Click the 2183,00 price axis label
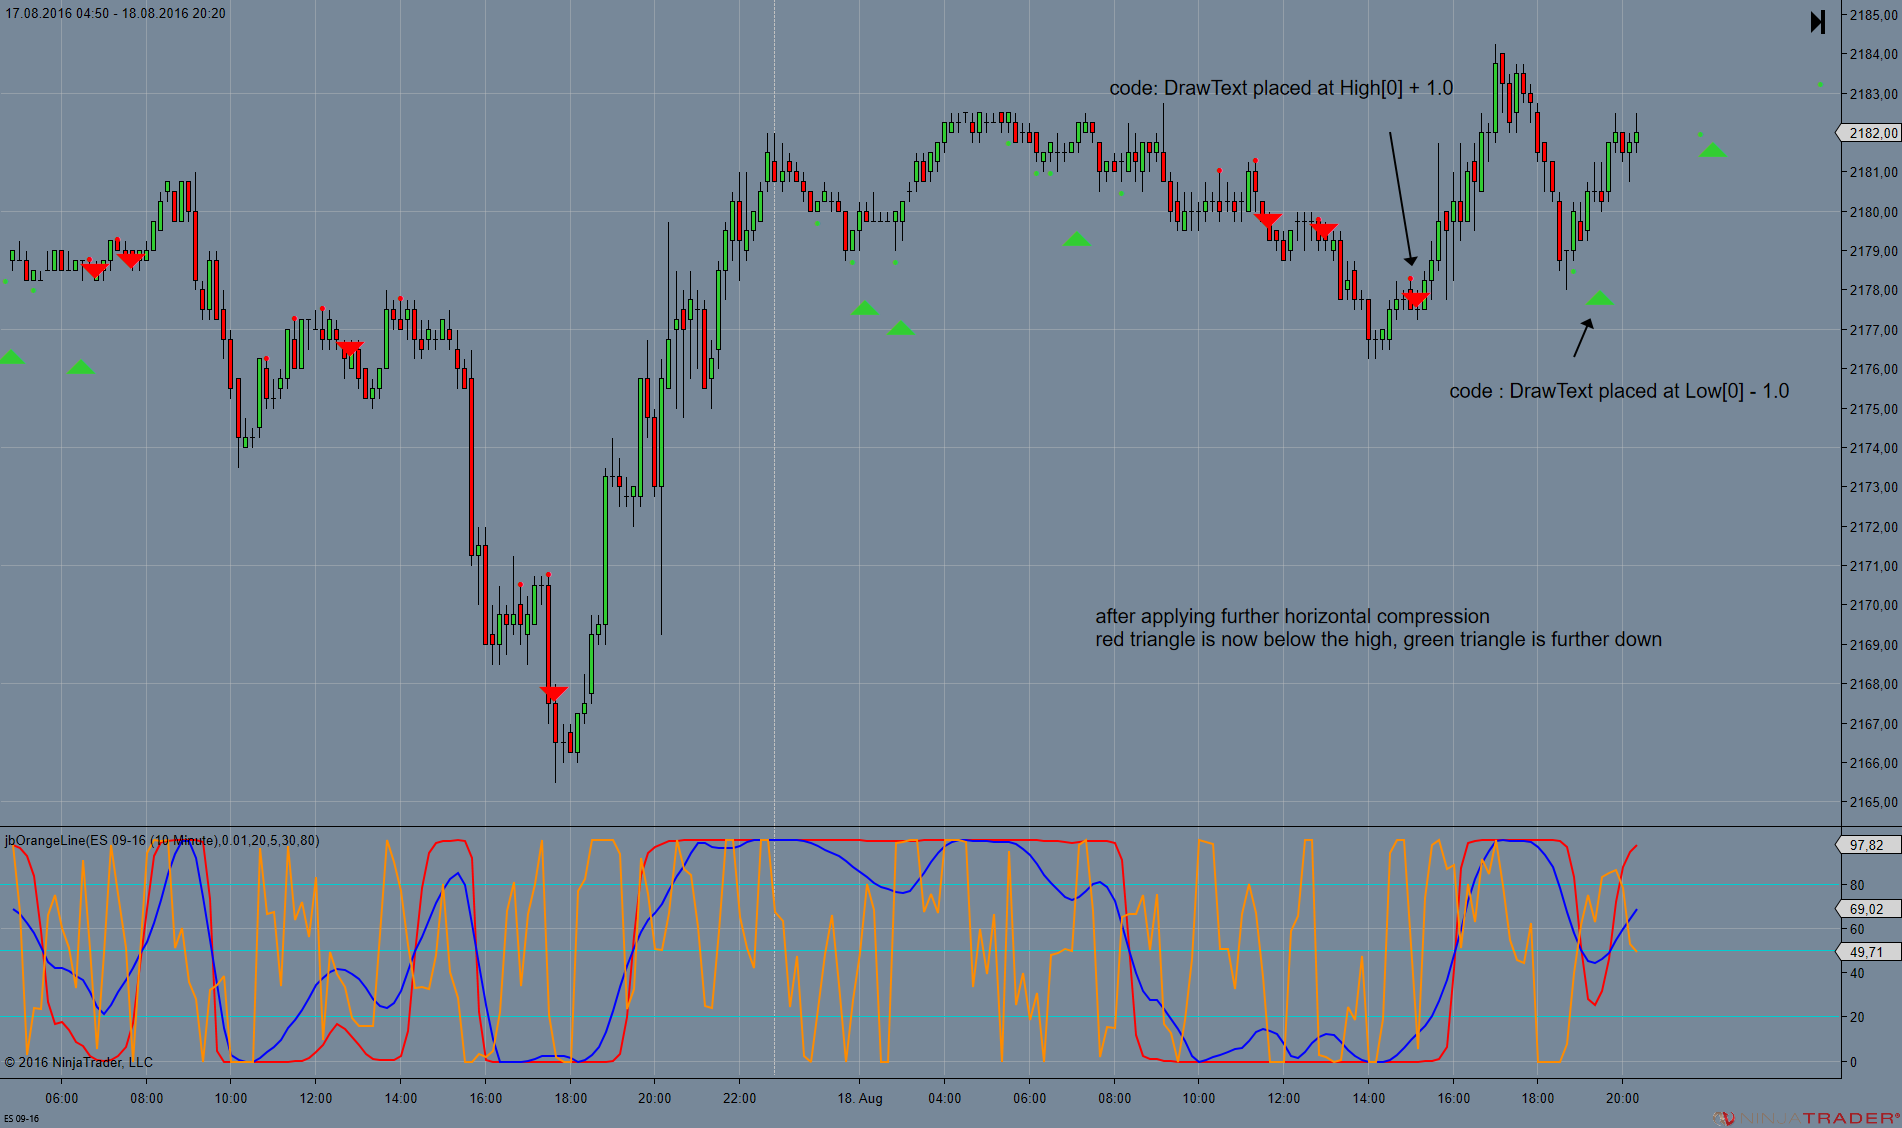Screen dimensions: 1902x1128 [x=1873, y=94]
